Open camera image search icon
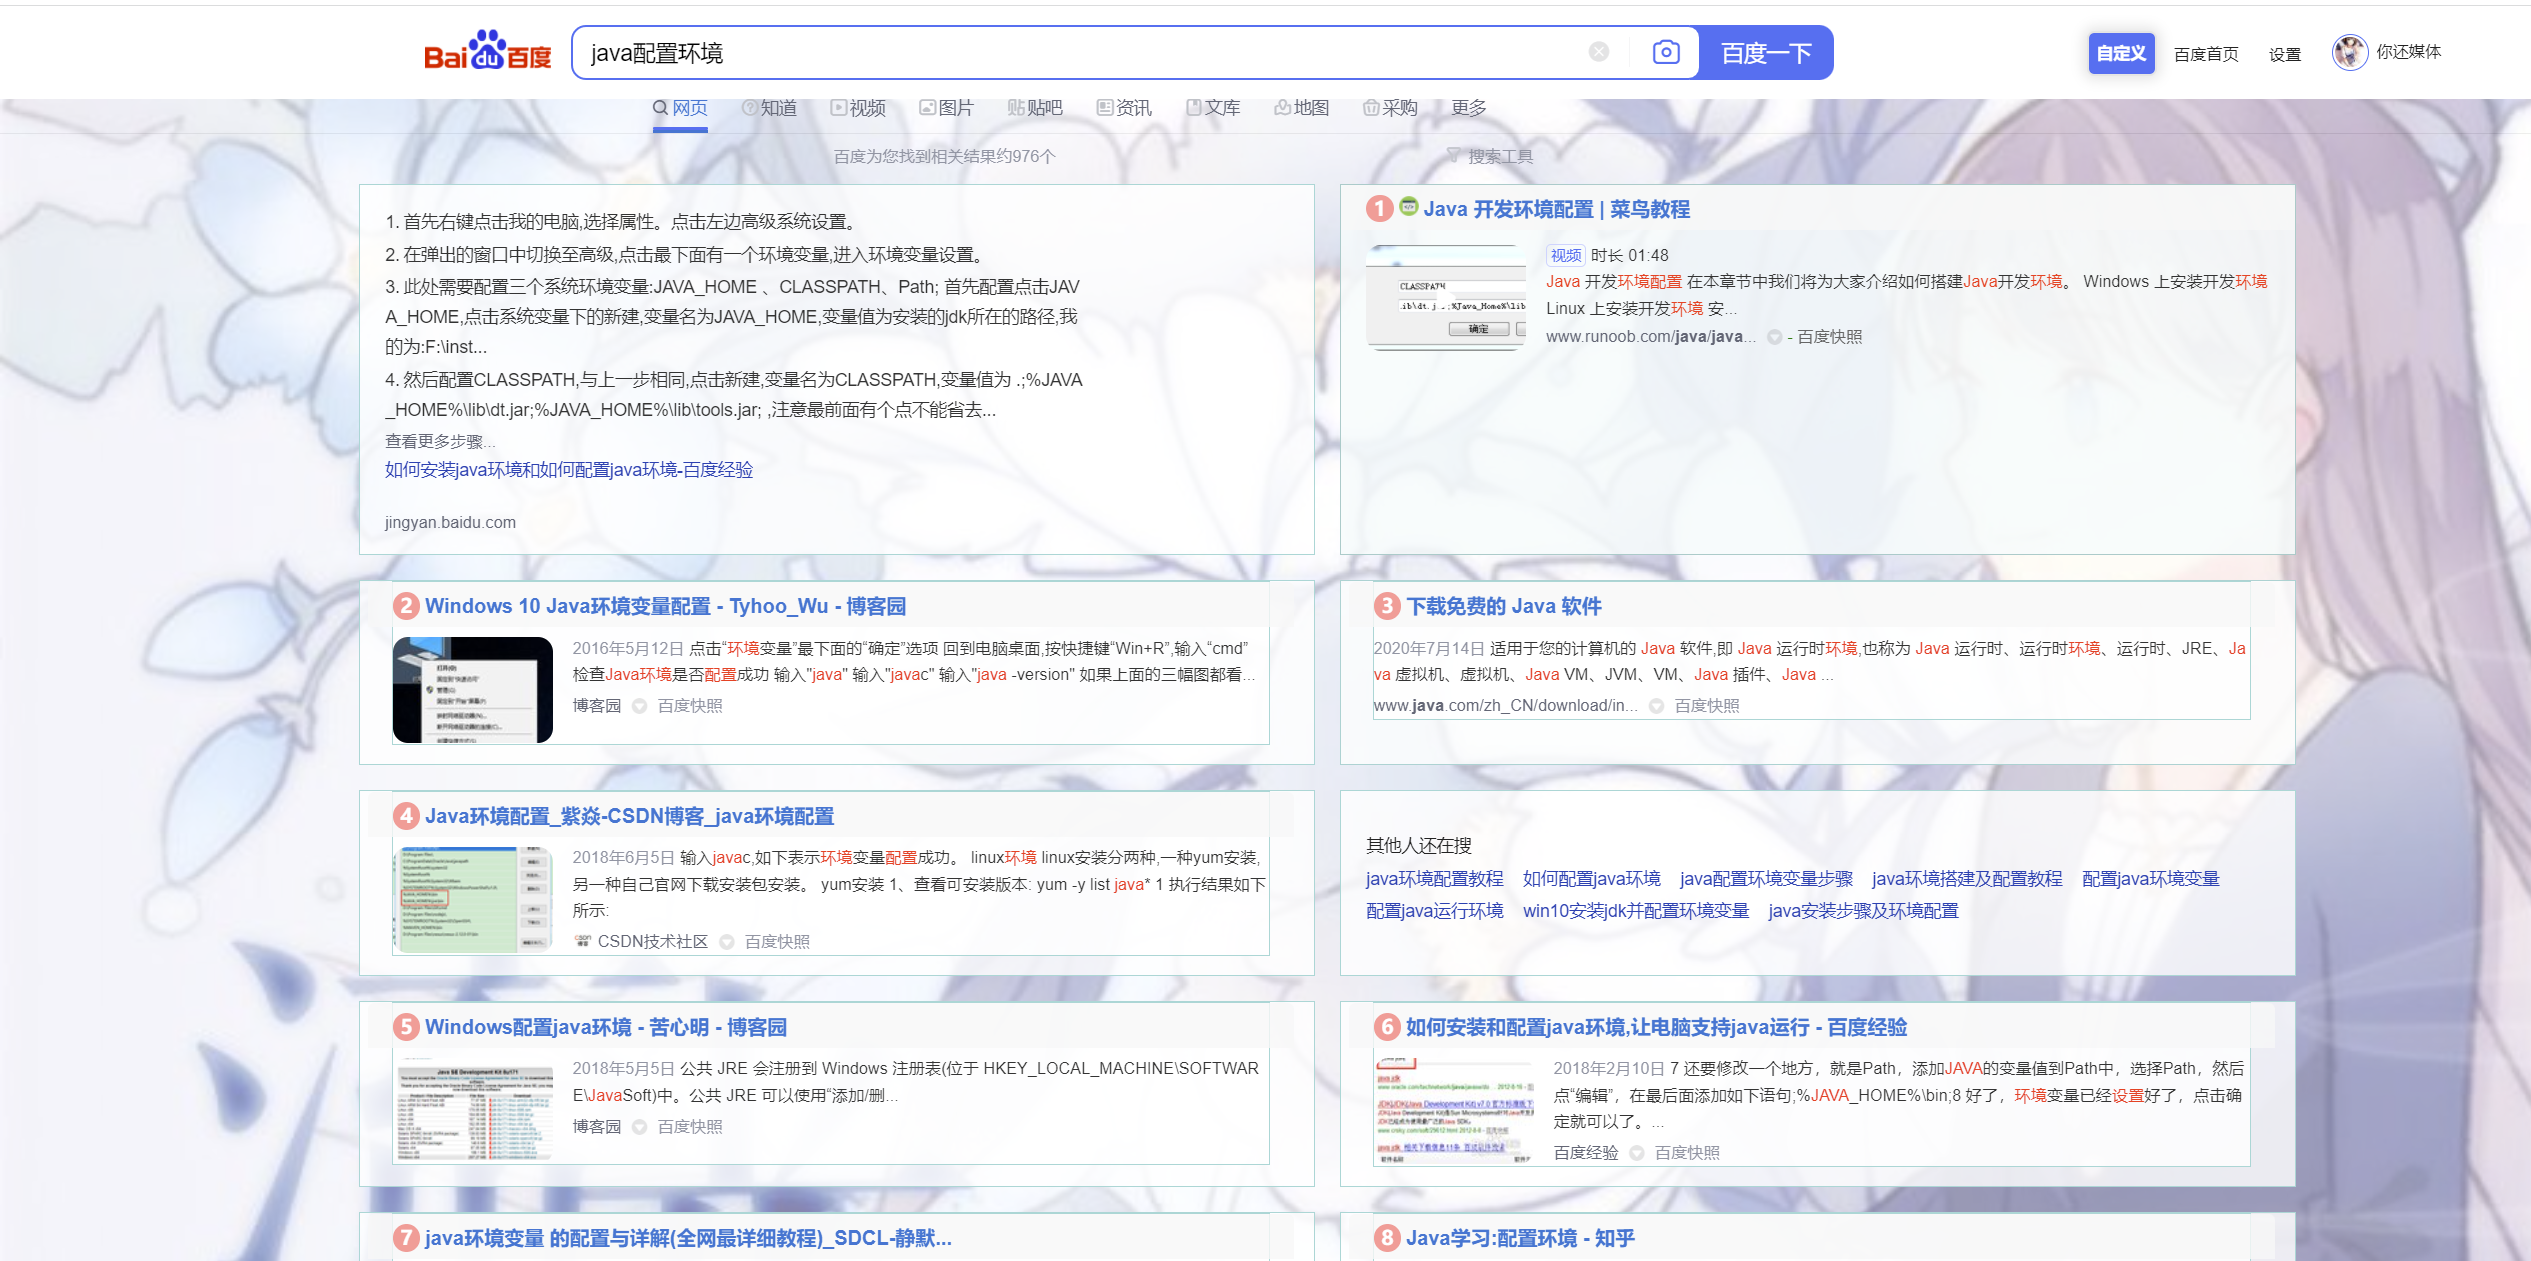Screen dimensions: 2531x1261 pos(1666,52)
